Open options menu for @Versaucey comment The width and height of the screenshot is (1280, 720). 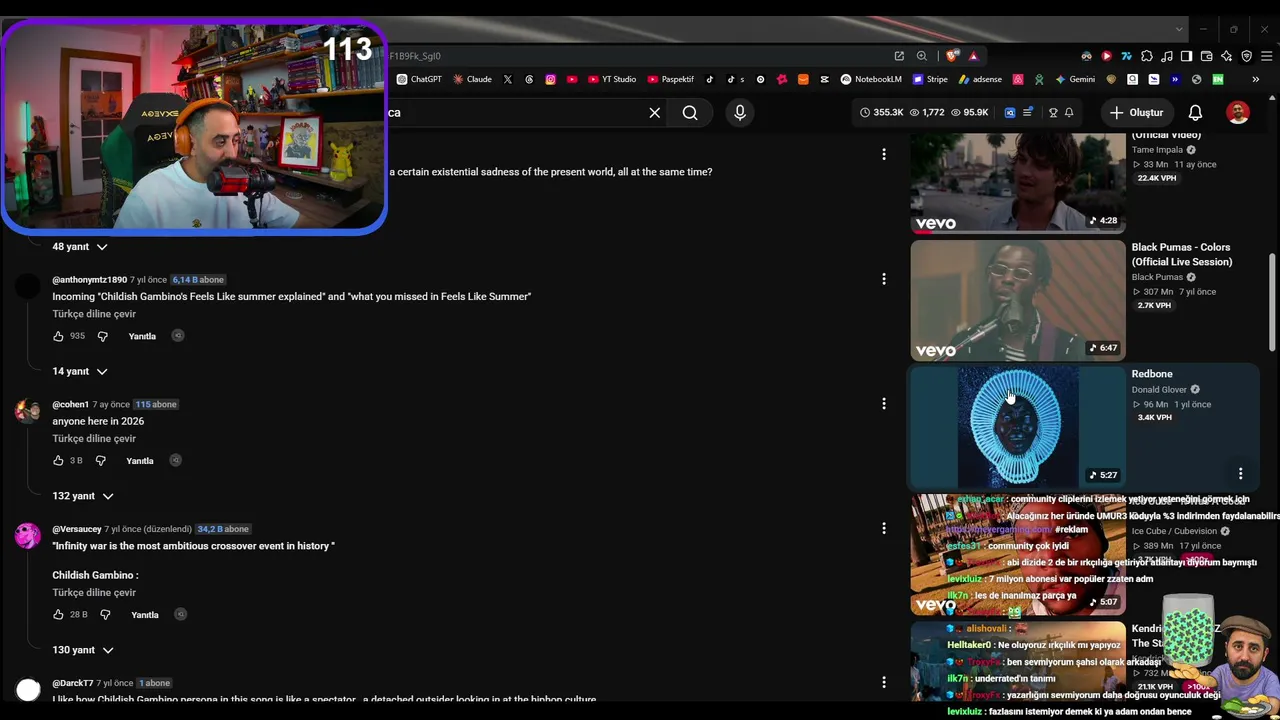pos(883,528)
